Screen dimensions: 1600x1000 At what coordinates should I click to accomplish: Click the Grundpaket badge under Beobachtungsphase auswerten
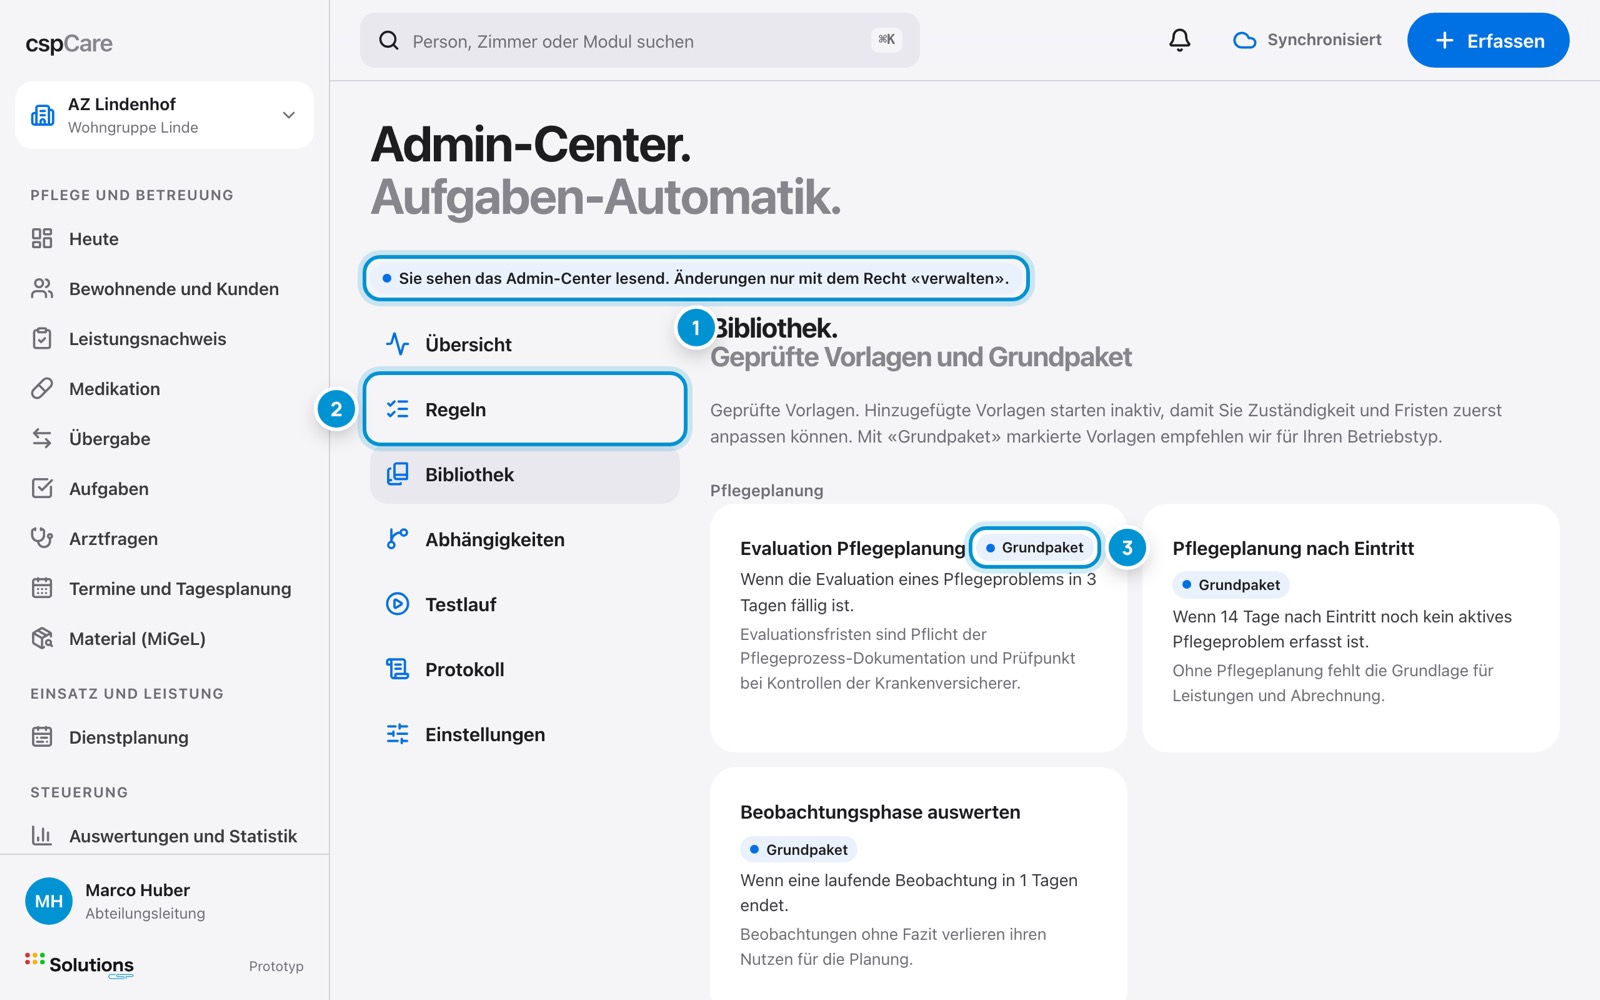pos(798,849)
